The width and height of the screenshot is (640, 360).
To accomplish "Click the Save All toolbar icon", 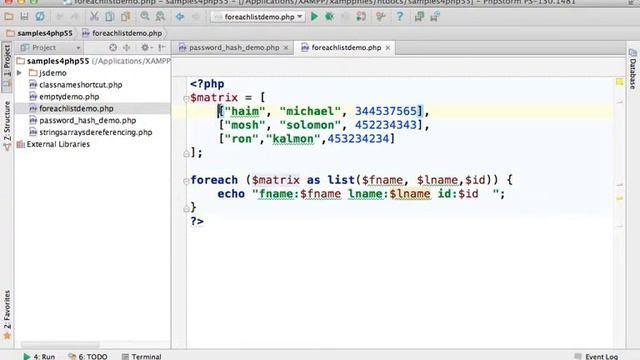I will coord(24,17).
